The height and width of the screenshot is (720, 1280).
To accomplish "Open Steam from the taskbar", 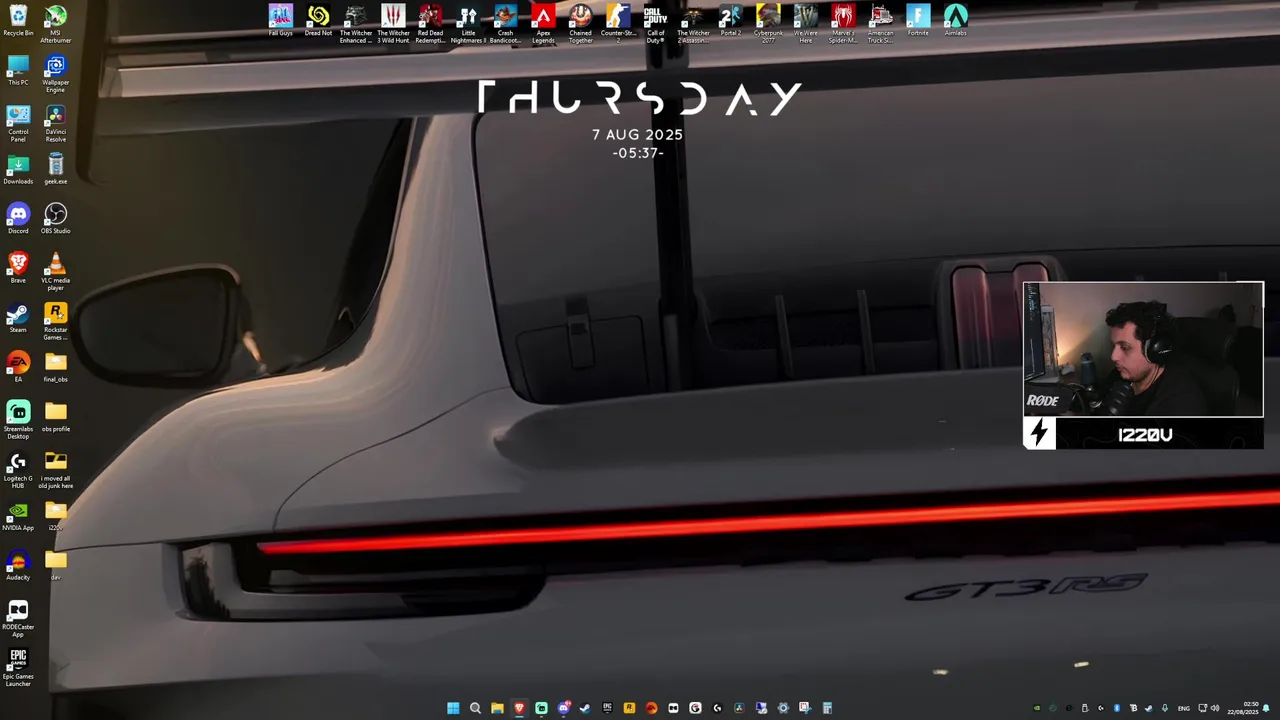I will click(585, 708).
